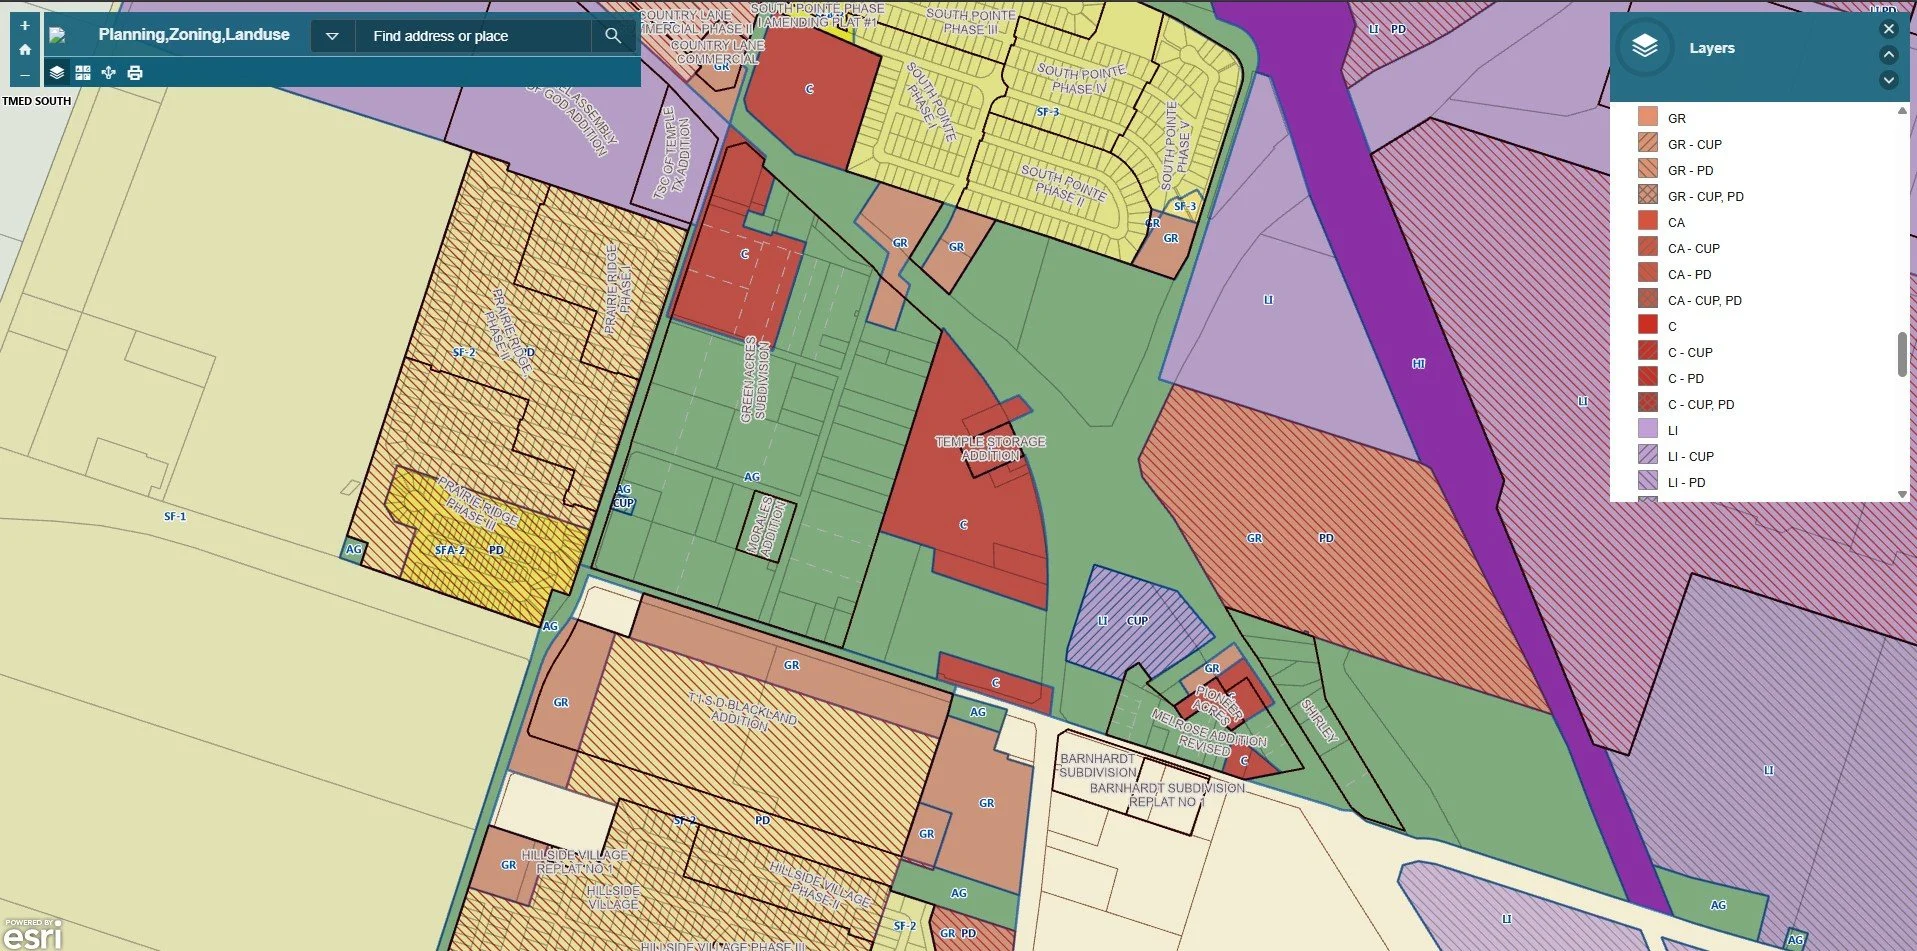
Task: Click the GR - PD legend swatch
Action: point(1648,169)
